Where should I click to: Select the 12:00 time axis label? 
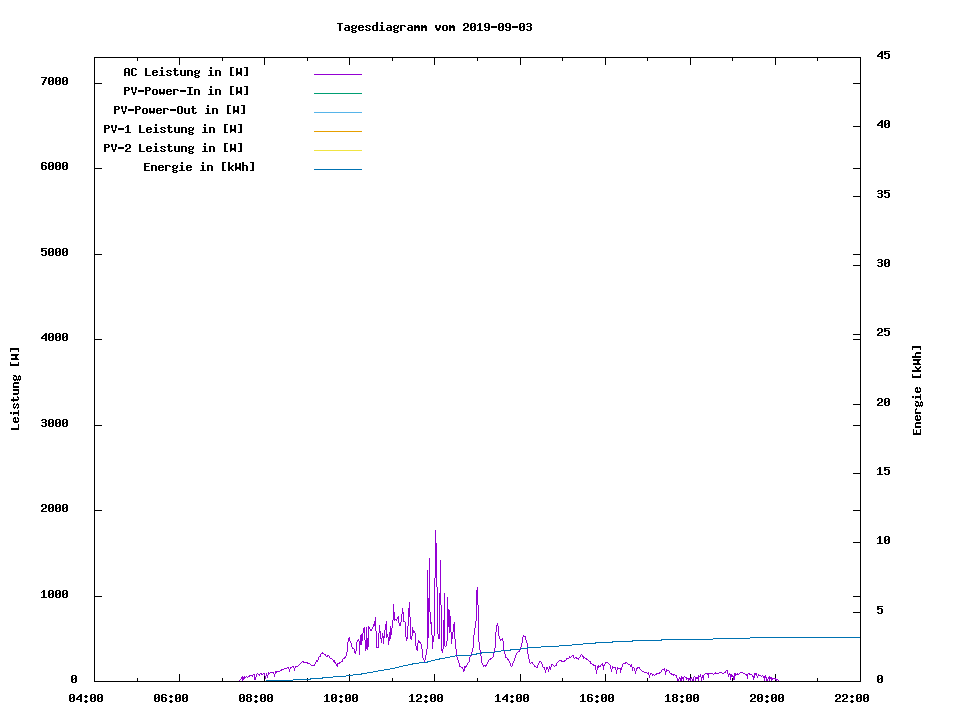coord(426,699)
